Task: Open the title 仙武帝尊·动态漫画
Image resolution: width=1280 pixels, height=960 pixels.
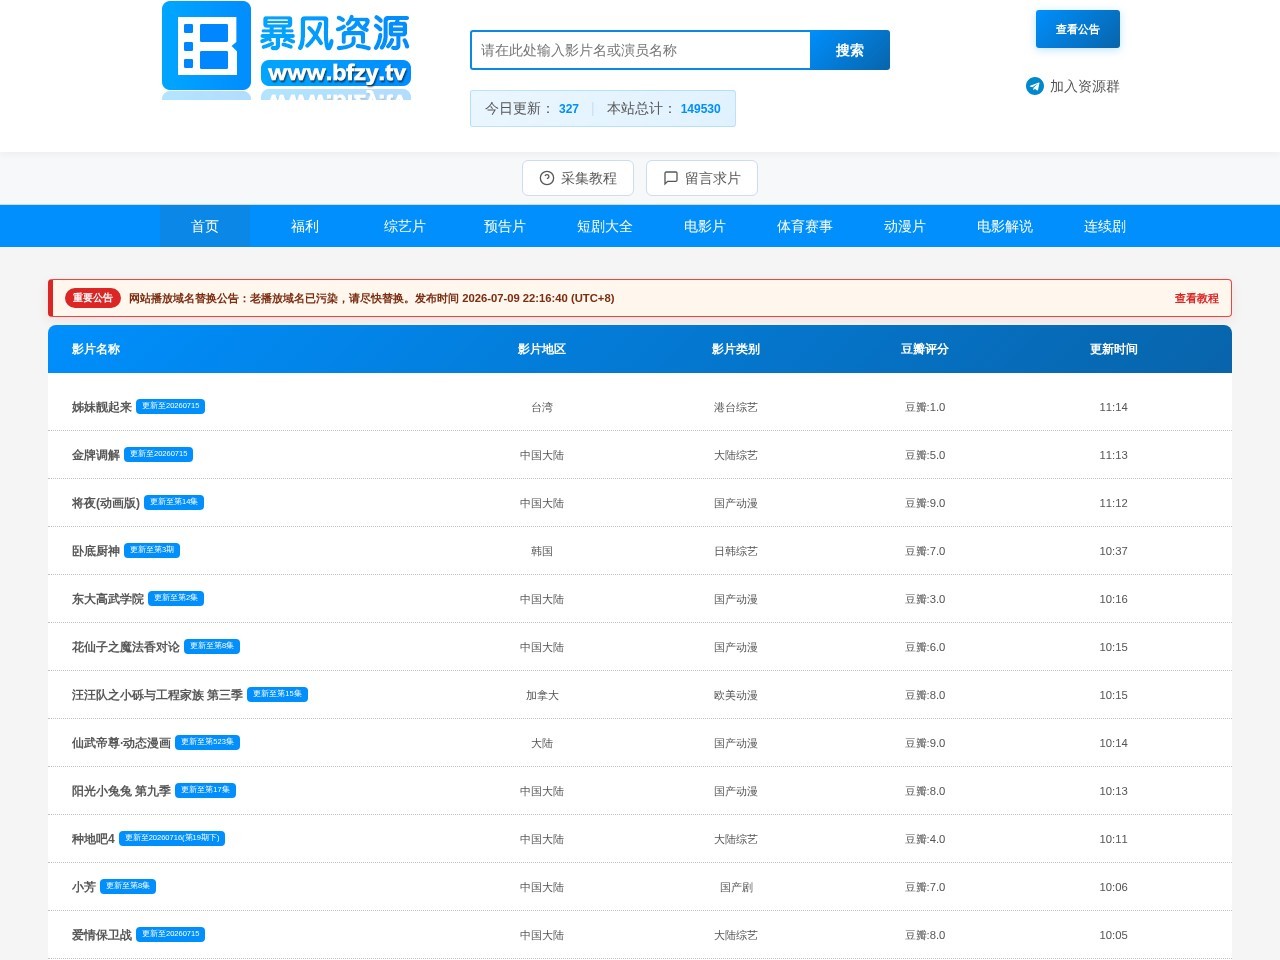Action: point(121,743)
